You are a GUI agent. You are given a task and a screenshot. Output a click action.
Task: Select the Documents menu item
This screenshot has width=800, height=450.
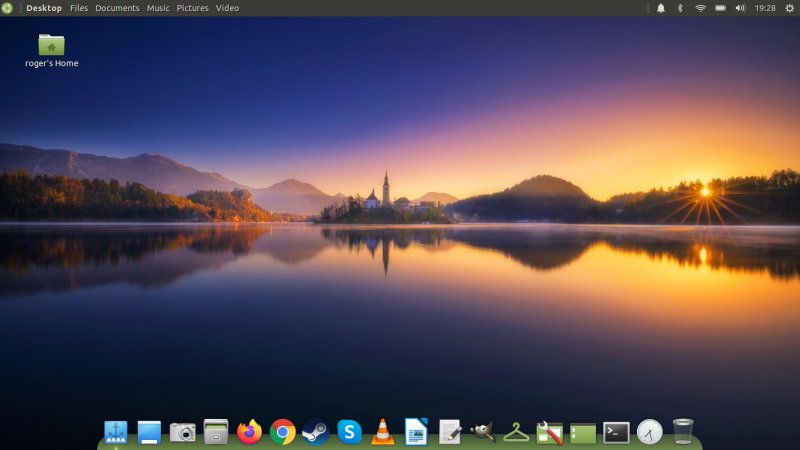117,8
